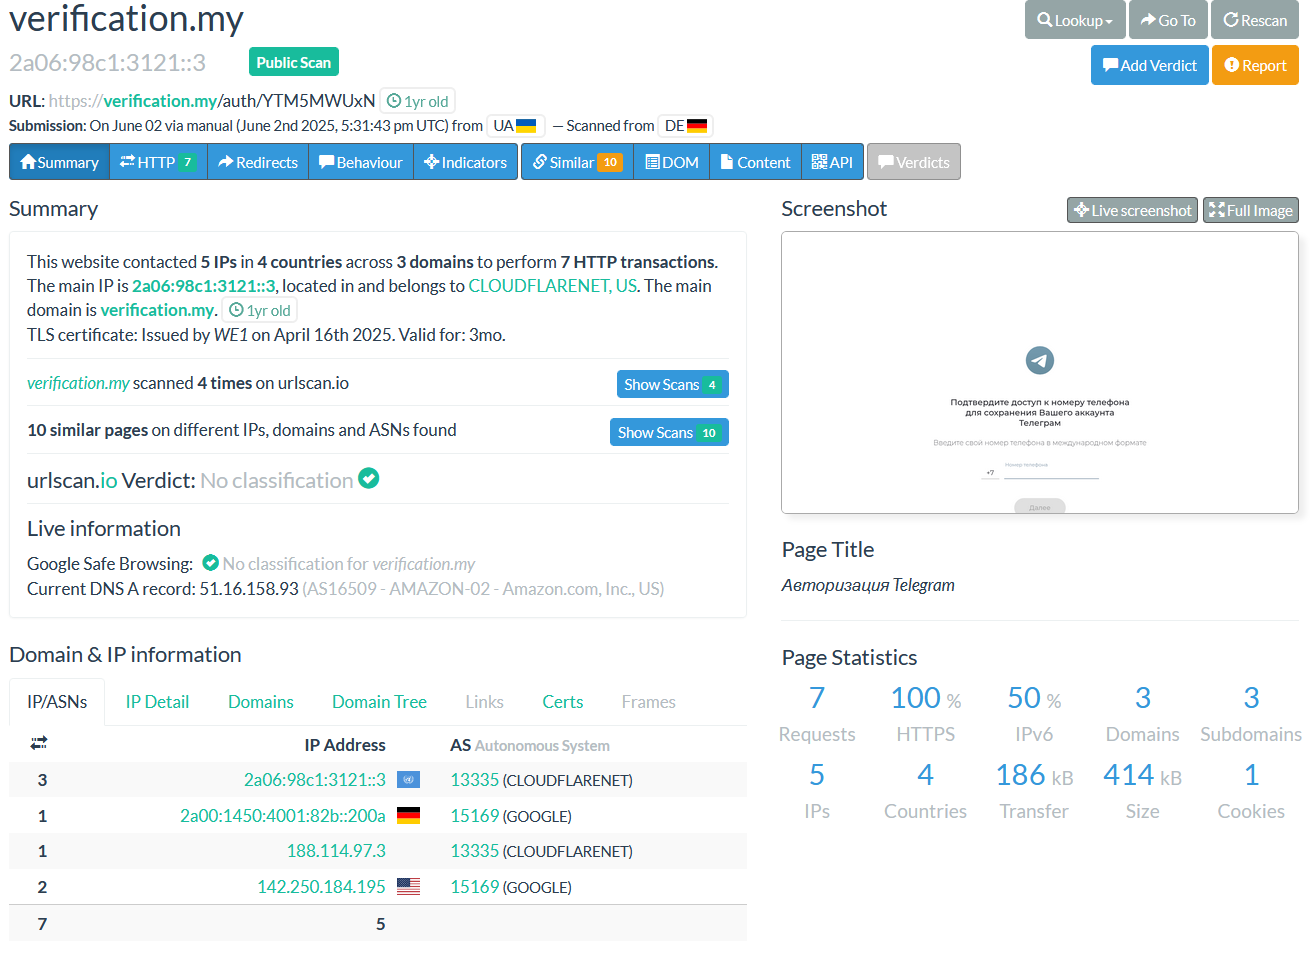This screenshot has height=971, width=1310.
Task: Open the page screenshot thumbnail
Action: click(1040, 373)
